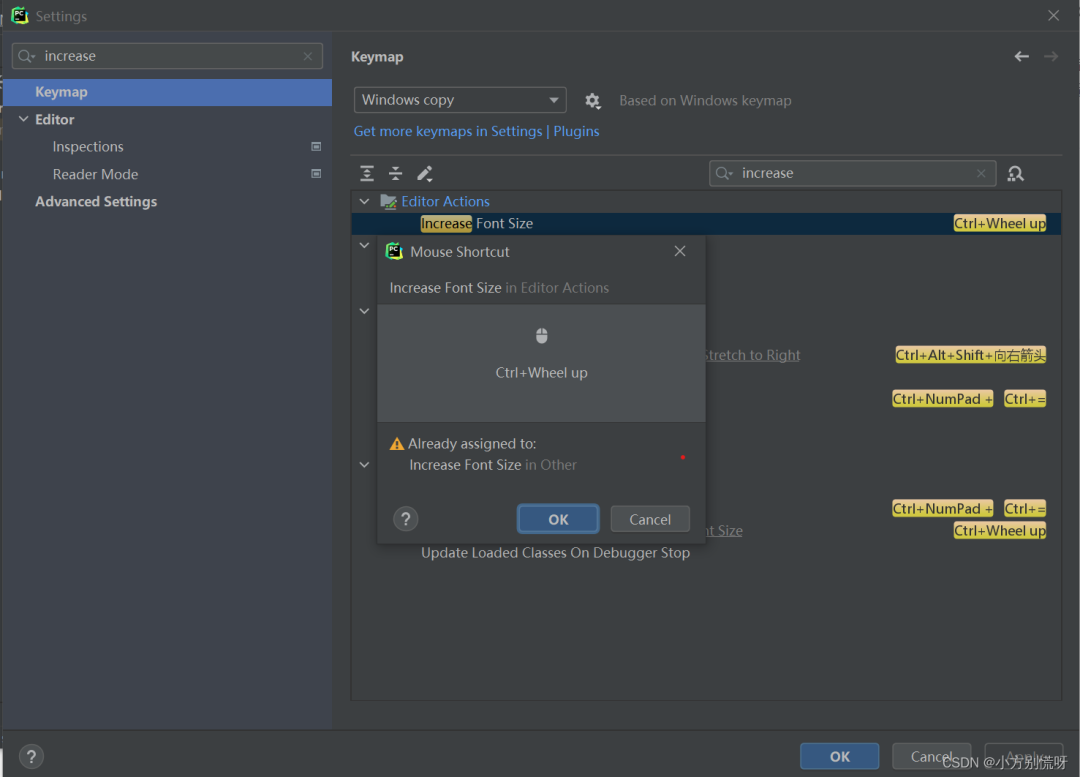1080x777 pixels.
Task: Cancel the Mouse Shortcut dialog
Action: 650,519
